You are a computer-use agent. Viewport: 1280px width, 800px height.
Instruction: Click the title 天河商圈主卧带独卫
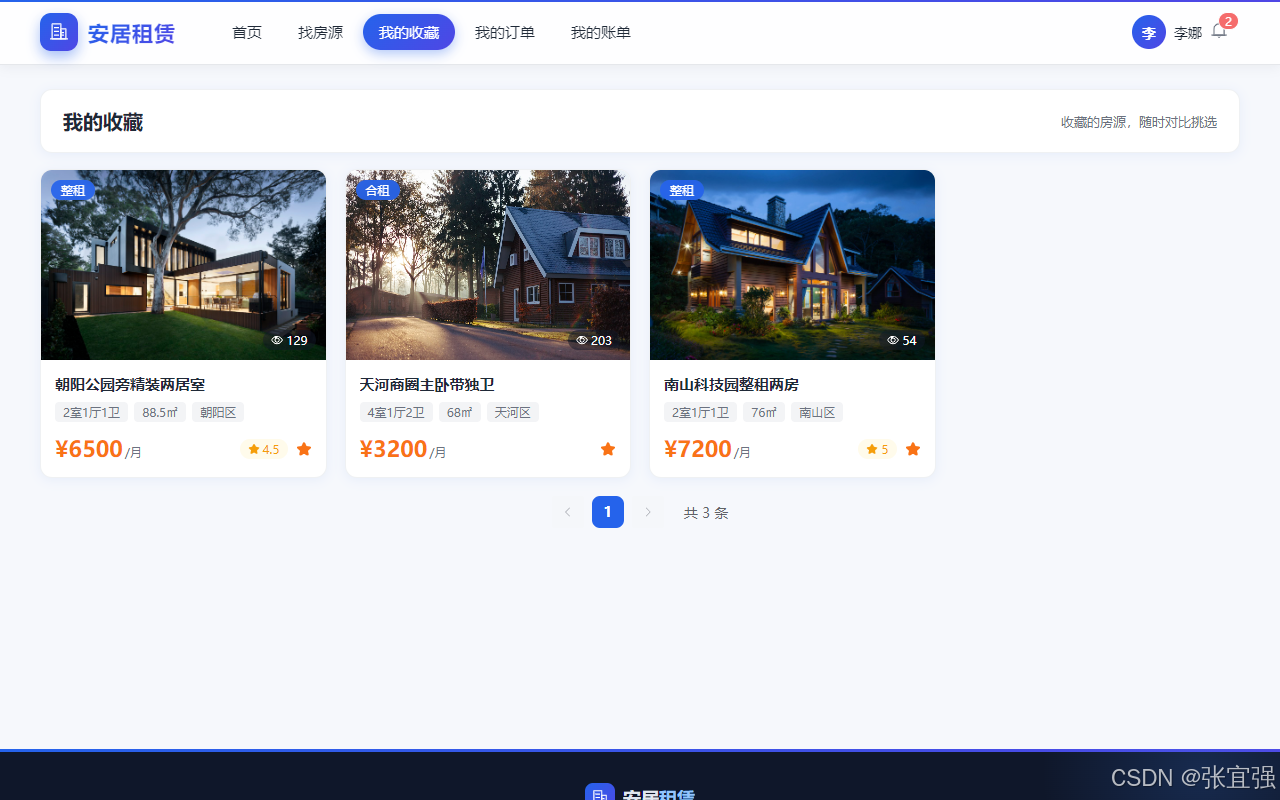[427, 384]
